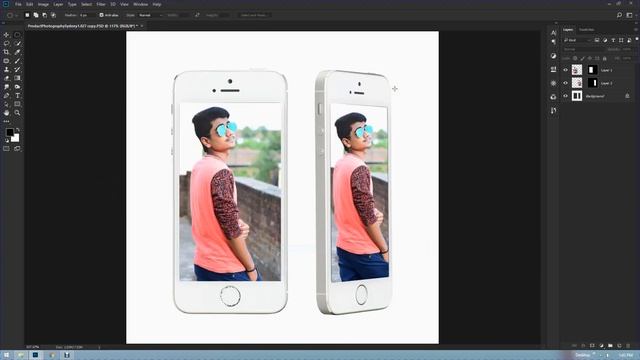Swap foreground and background colors

17,130
